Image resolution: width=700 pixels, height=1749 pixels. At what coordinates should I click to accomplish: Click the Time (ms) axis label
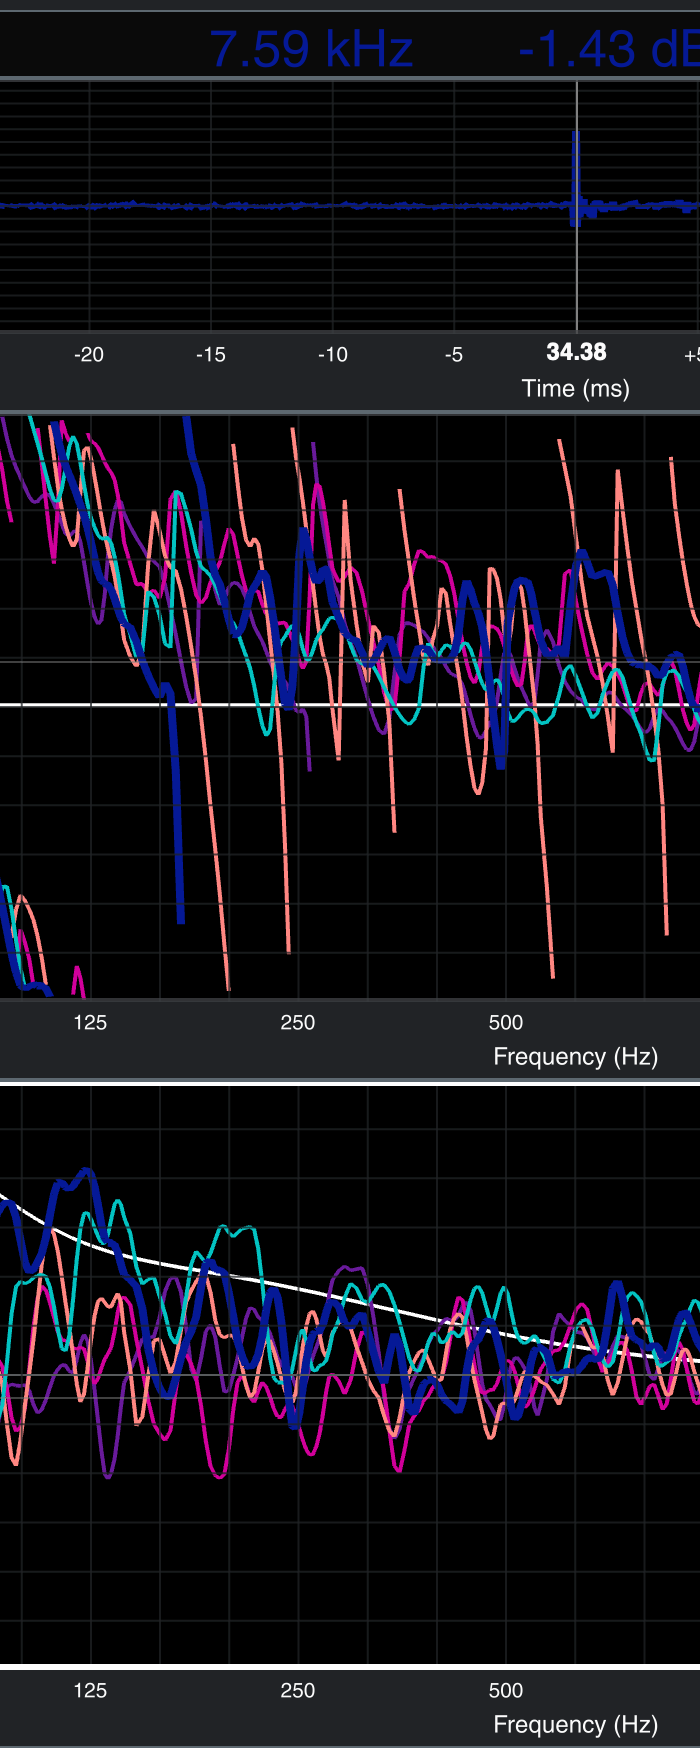click(576, 389)
